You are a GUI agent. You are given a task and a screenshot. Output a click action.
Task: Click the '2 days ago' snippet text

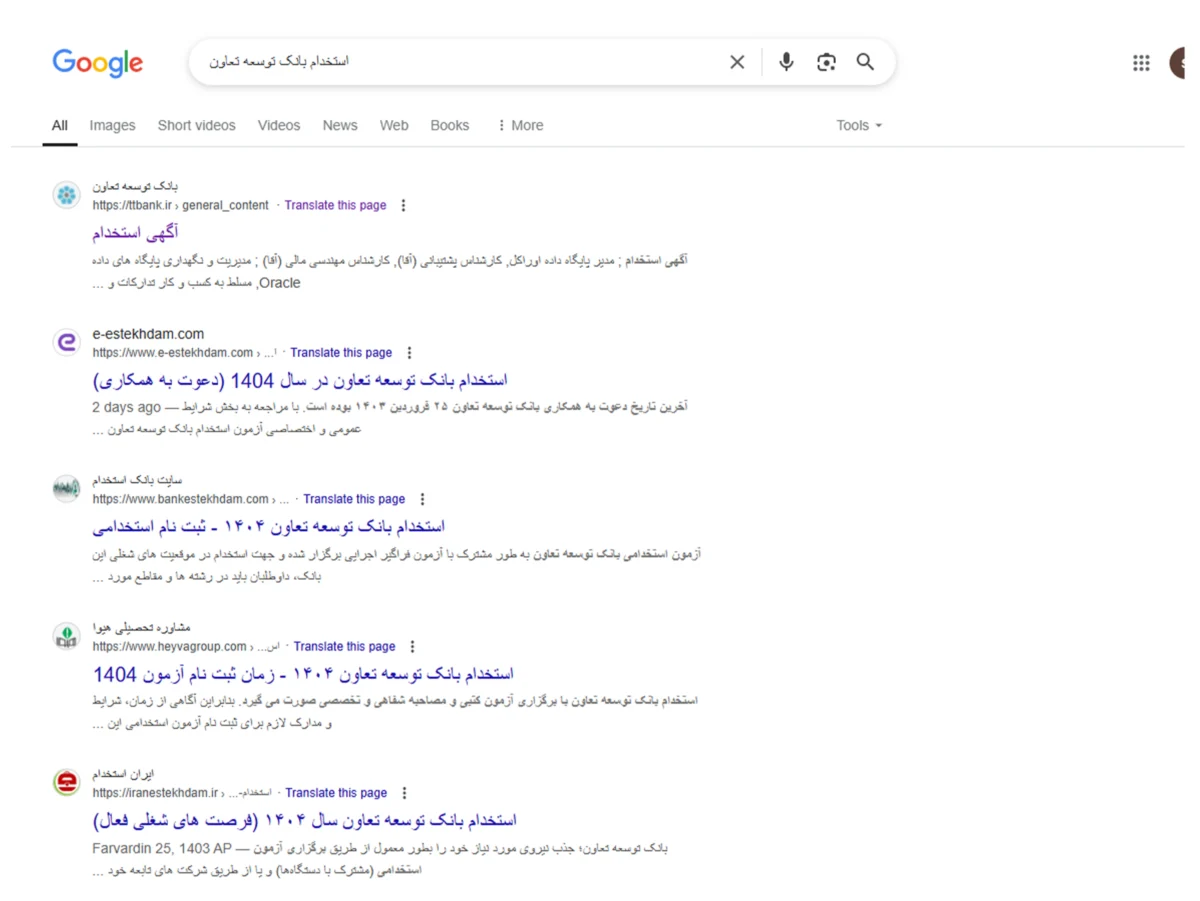(126, 407)
